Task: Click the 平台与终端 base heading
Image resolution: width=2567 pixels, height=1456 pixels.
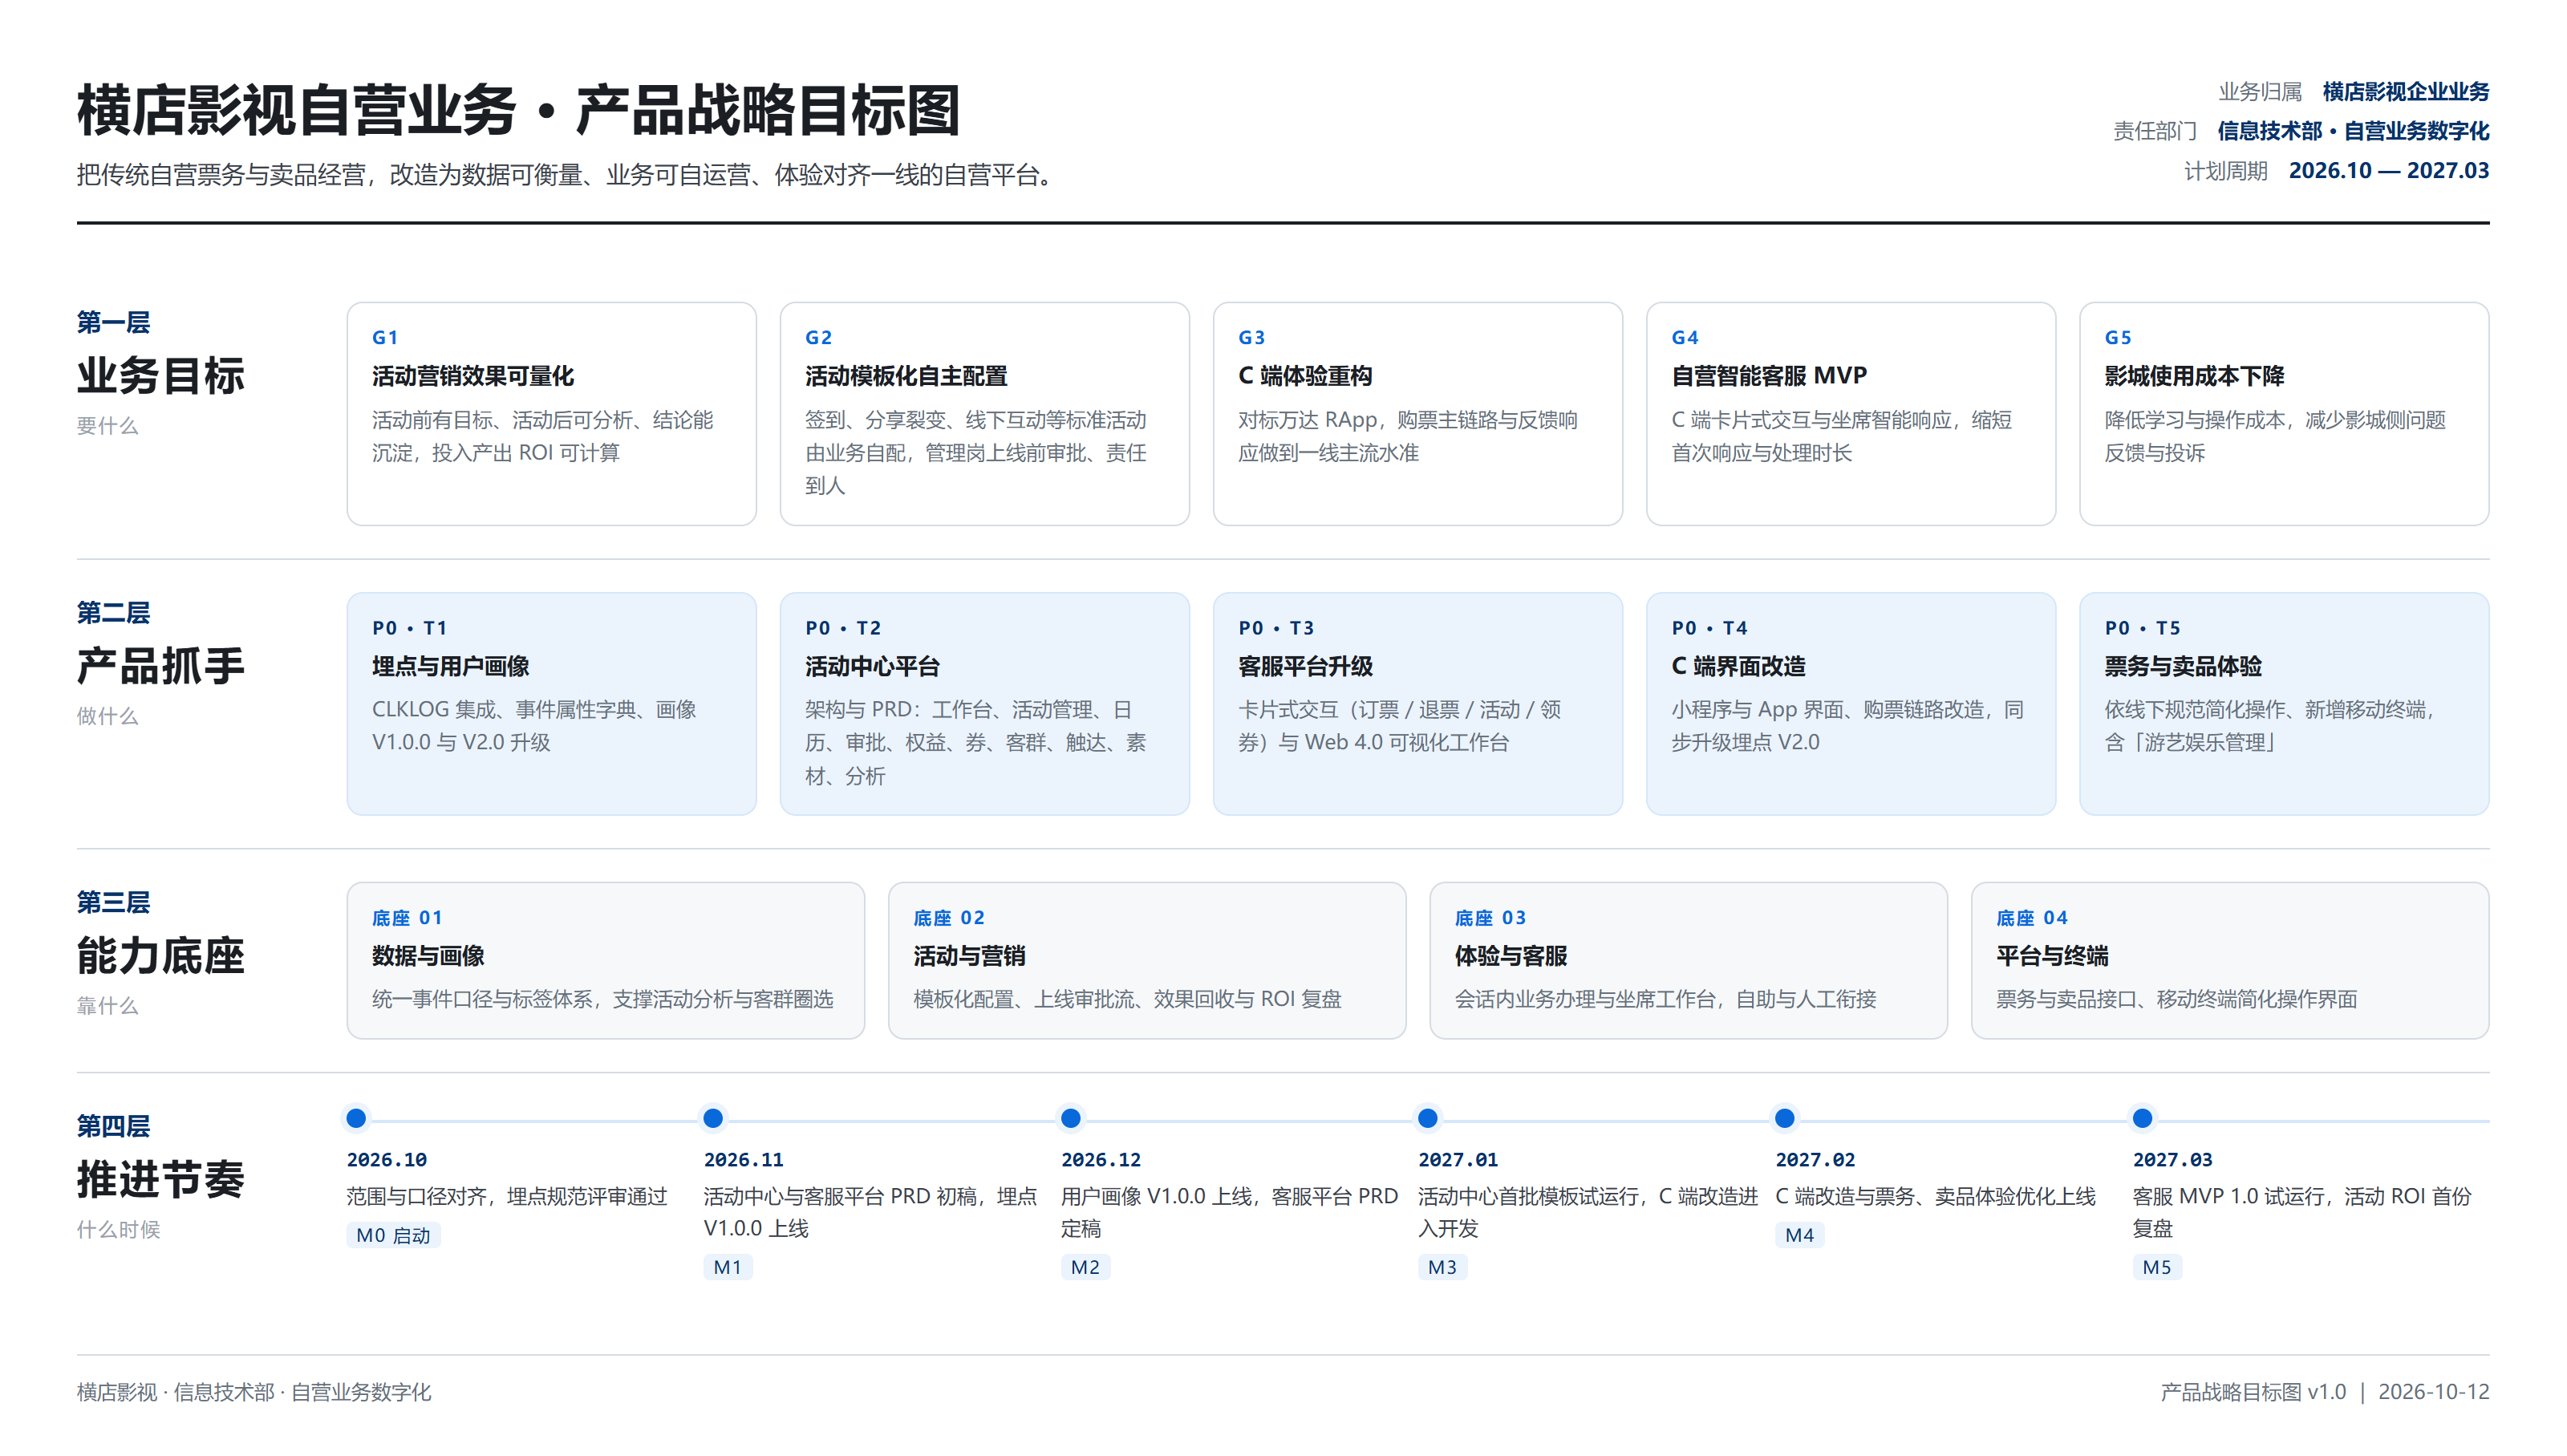Action: [x=2052, y=956]
